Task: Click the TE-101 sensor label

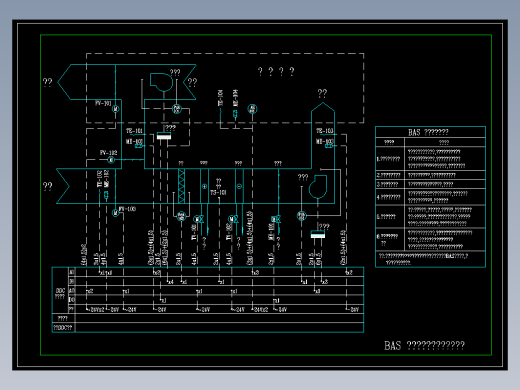Action: pos(134,131)
